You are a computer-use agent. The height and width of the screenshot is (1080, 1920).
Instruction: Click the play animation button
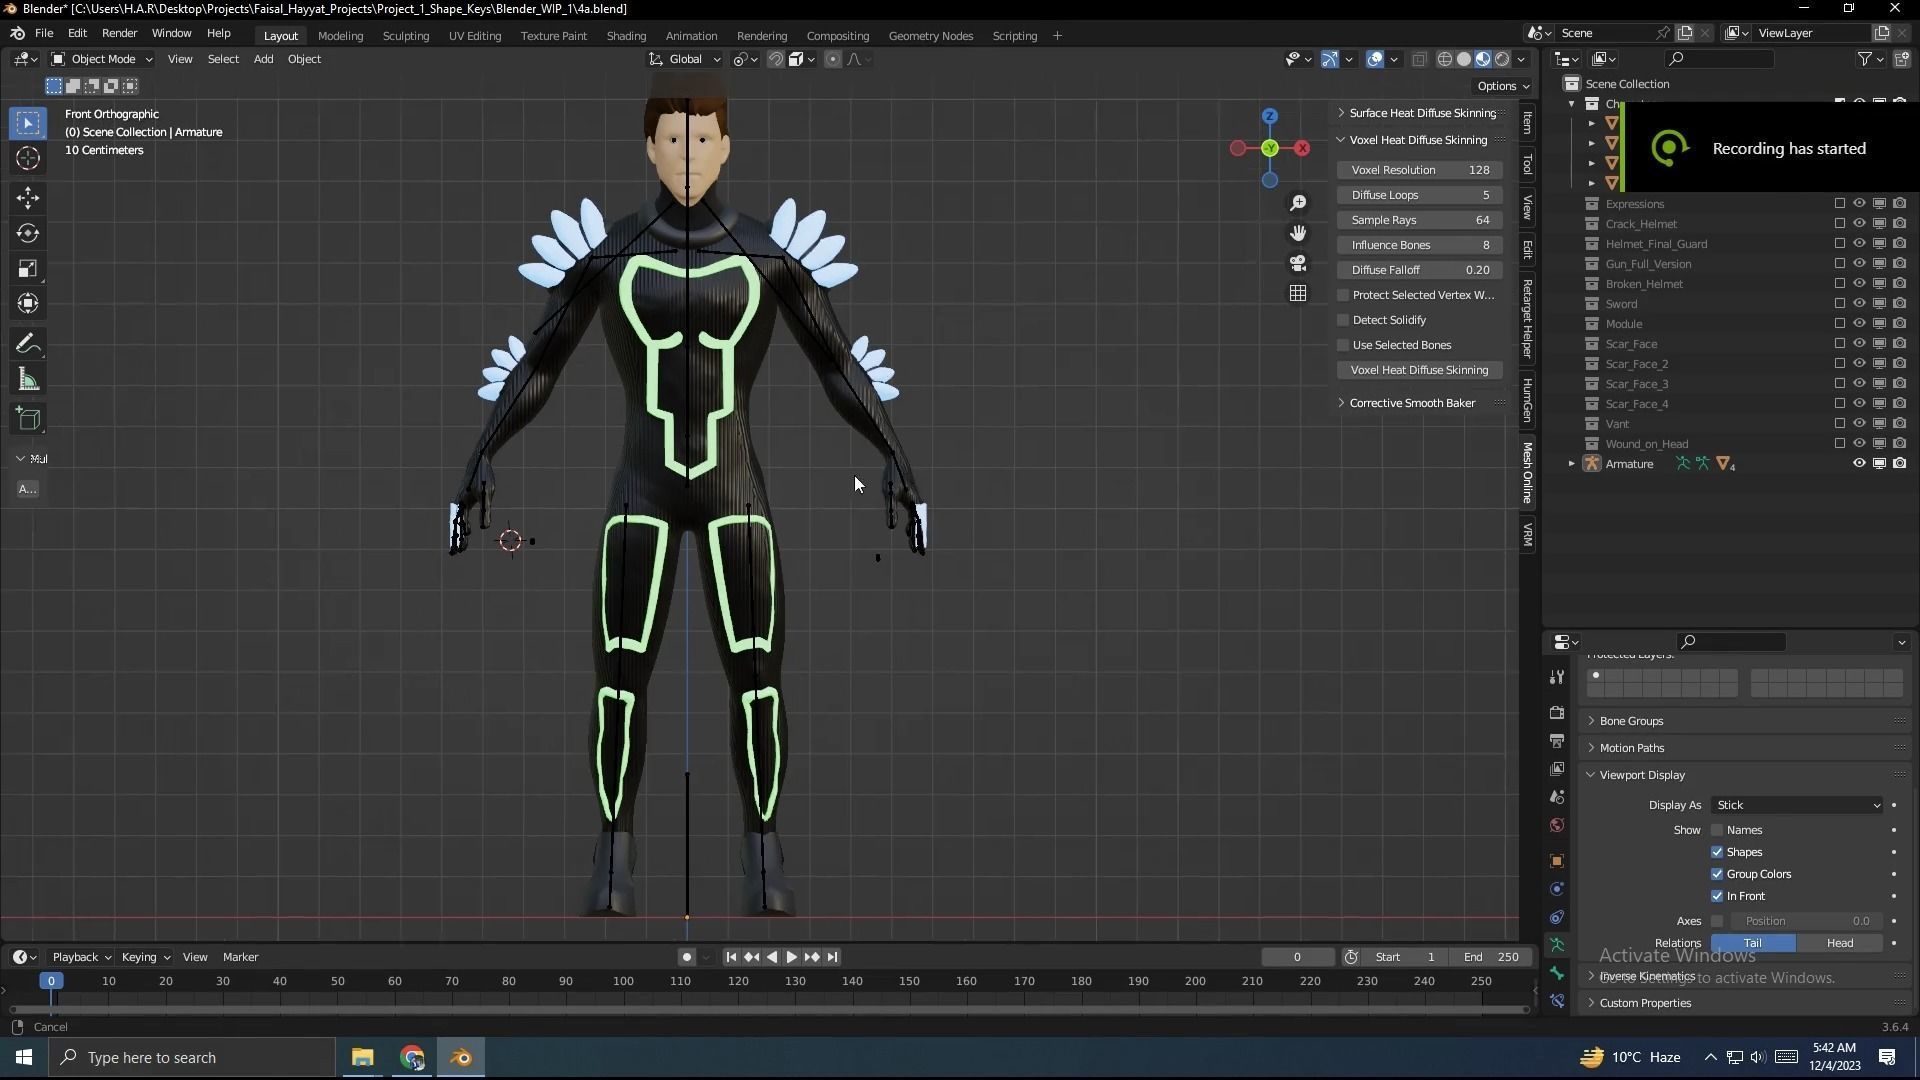coord(791,957)
